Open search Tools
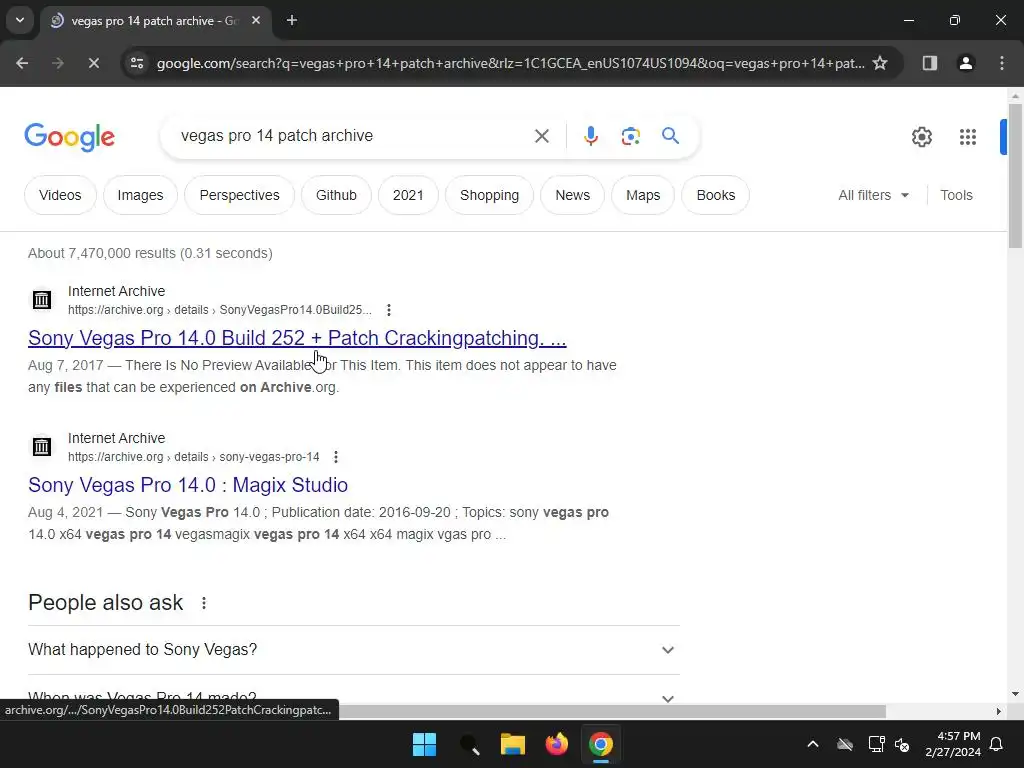The height and width of the screenshot is (768, 1024). tap(956, 195)
